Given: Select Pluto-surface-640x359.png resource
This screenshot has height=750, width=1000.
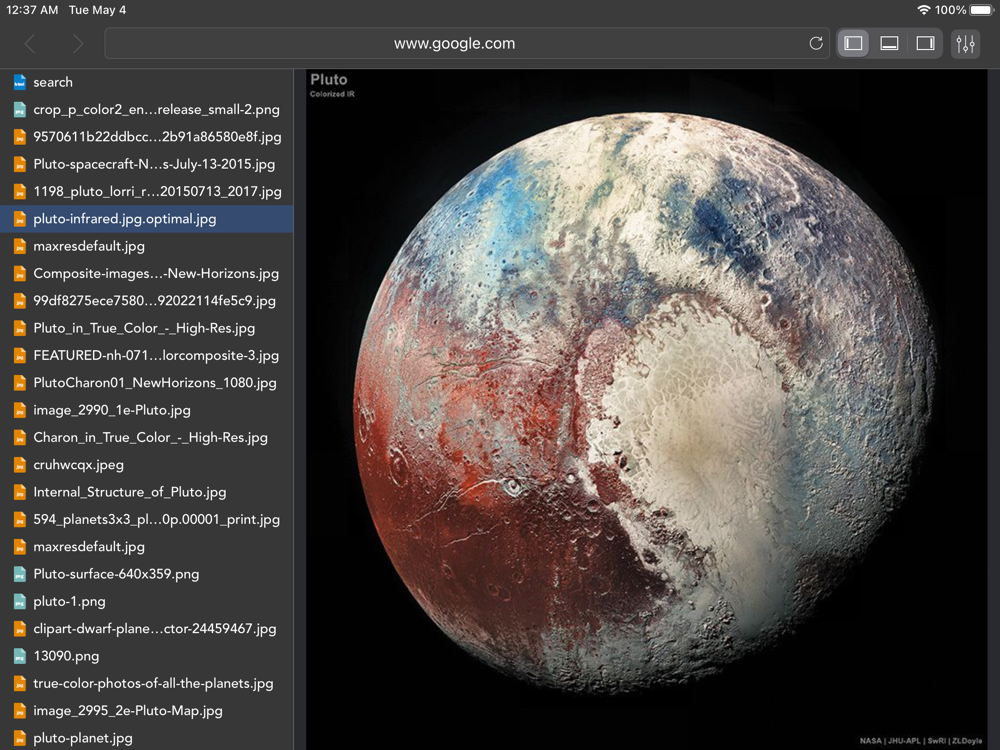Looking at the screenshot, I should pos(116,574).
